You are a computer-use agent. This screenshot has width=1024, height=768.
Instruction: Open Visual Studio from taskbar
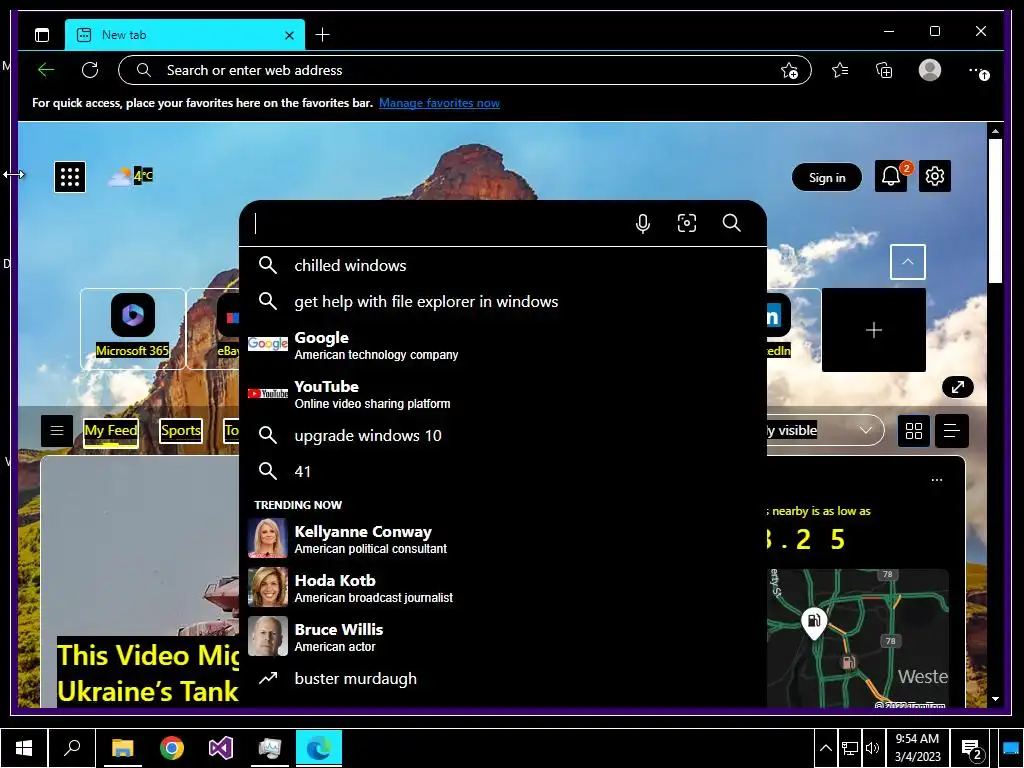coord(221,748)
